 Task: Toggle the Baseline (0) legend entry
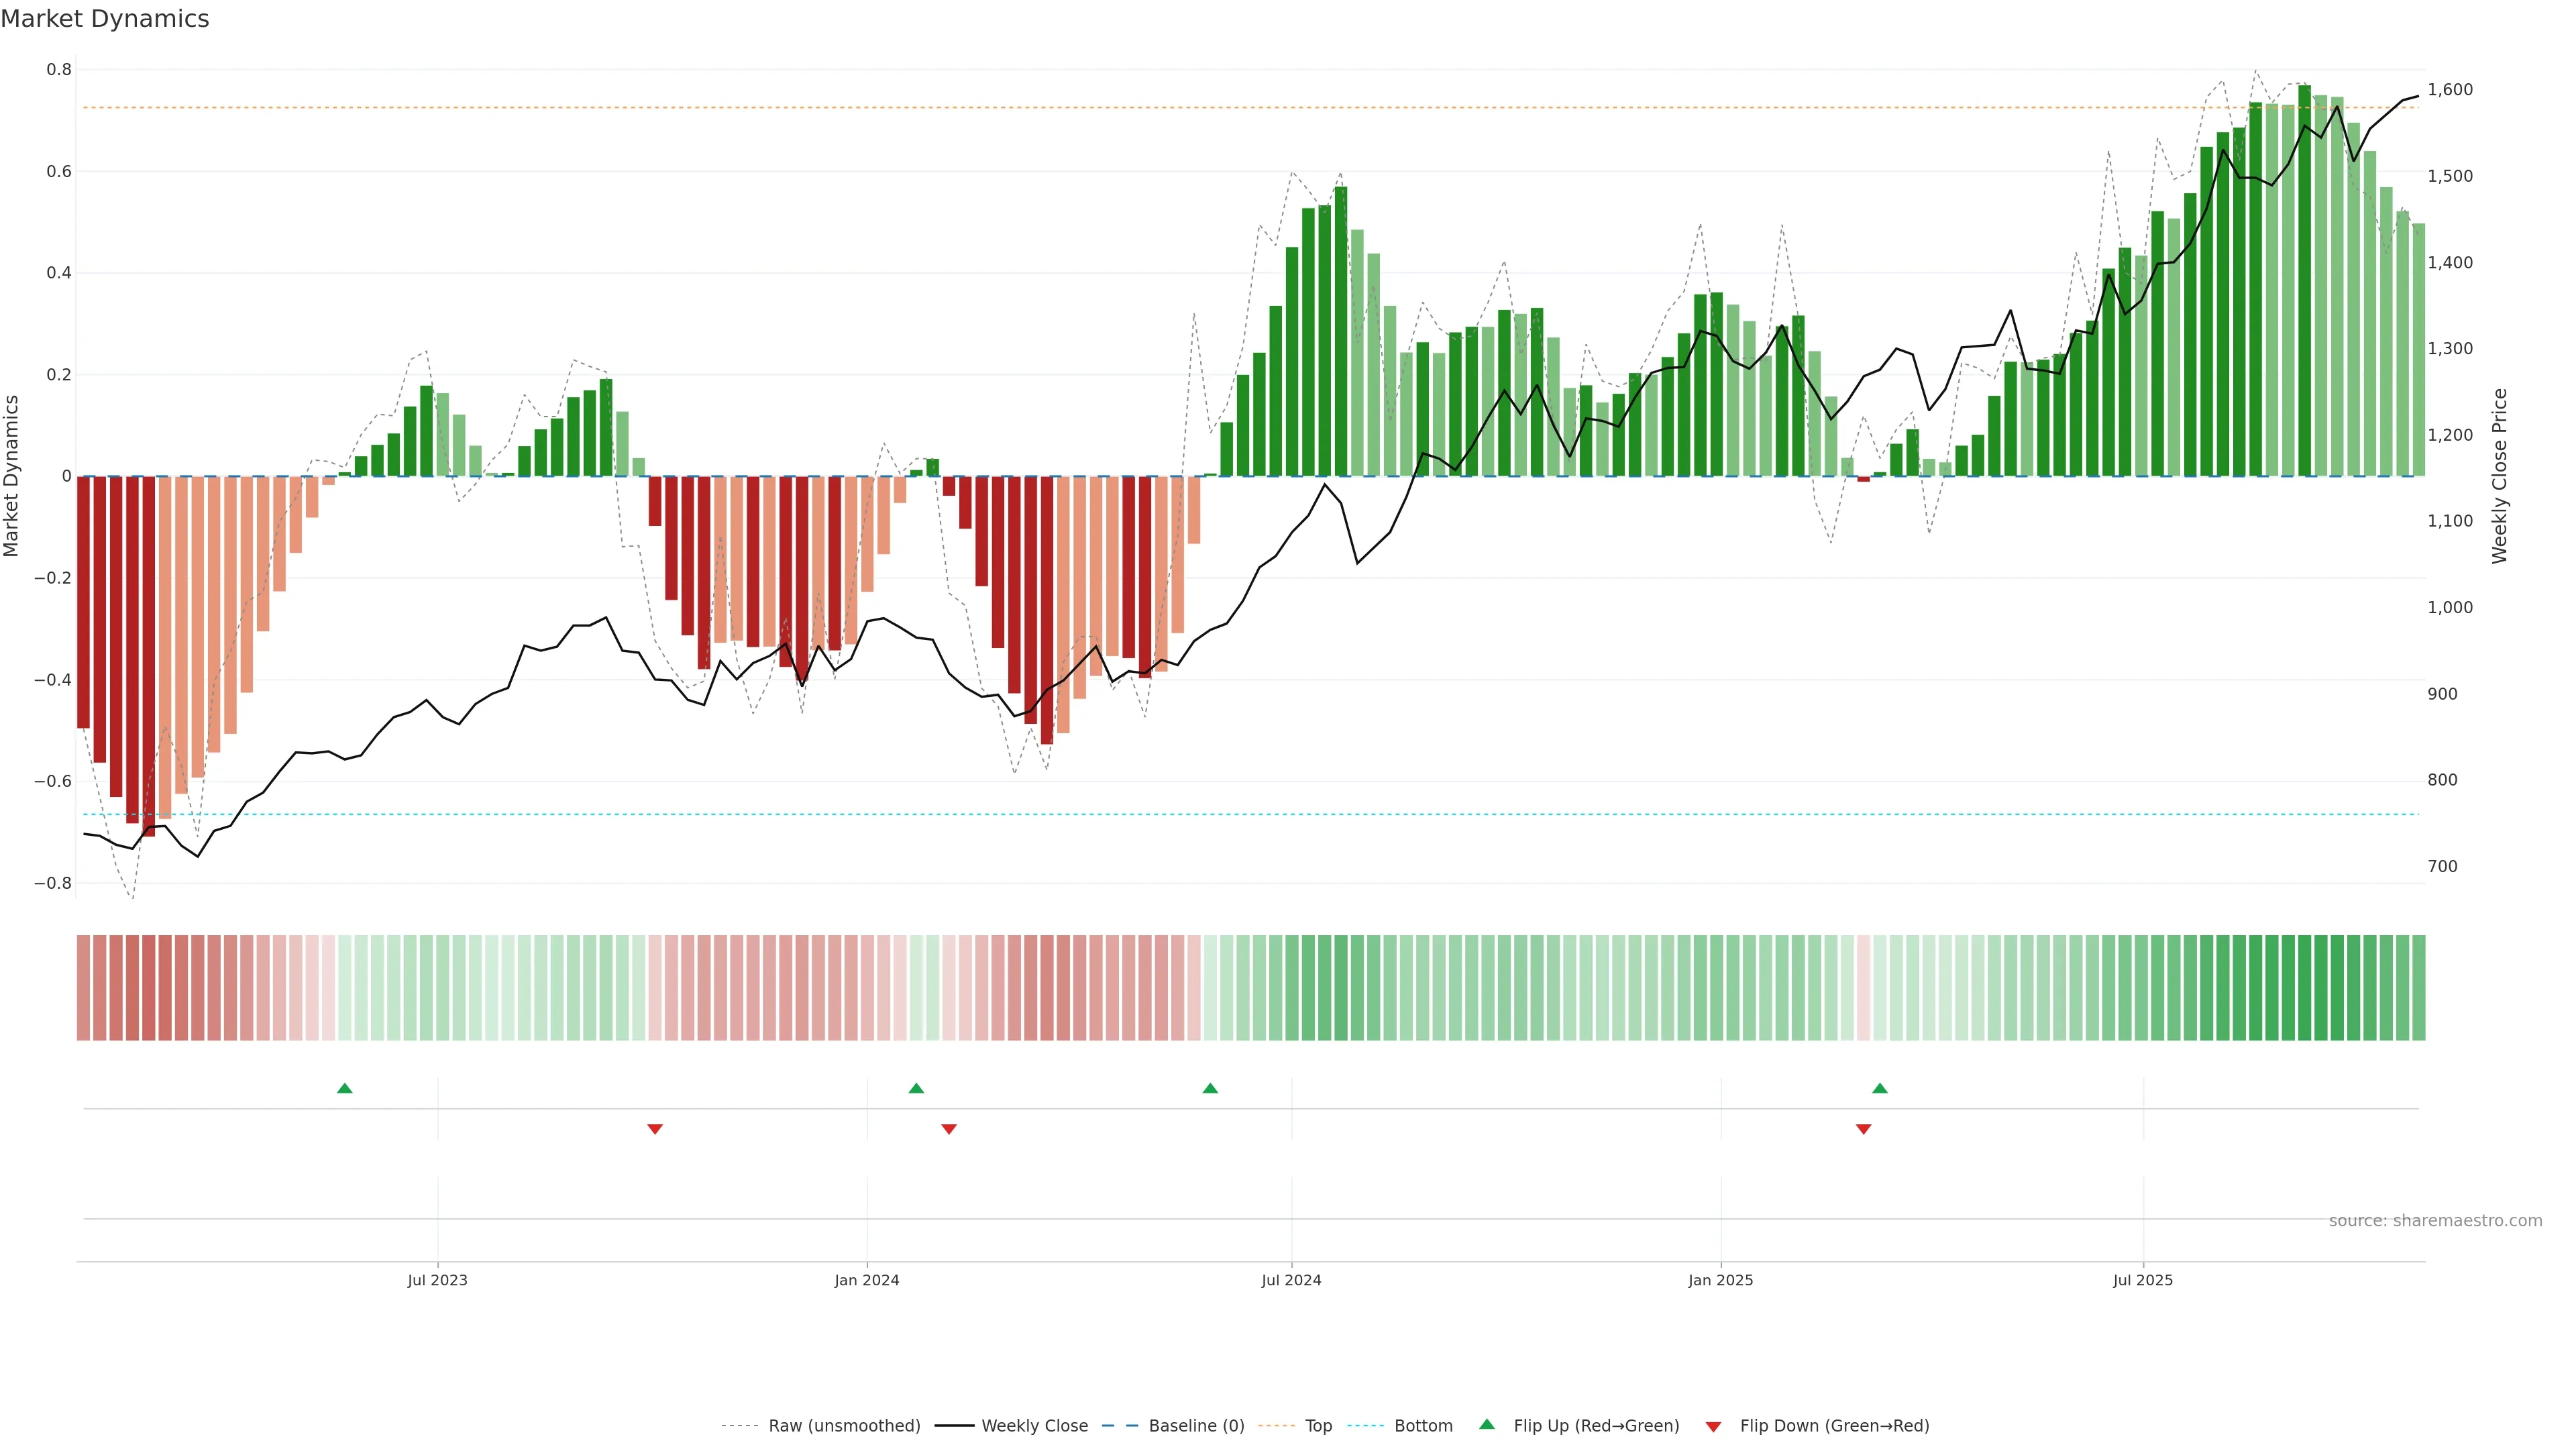click(x=1196, y=1426)
